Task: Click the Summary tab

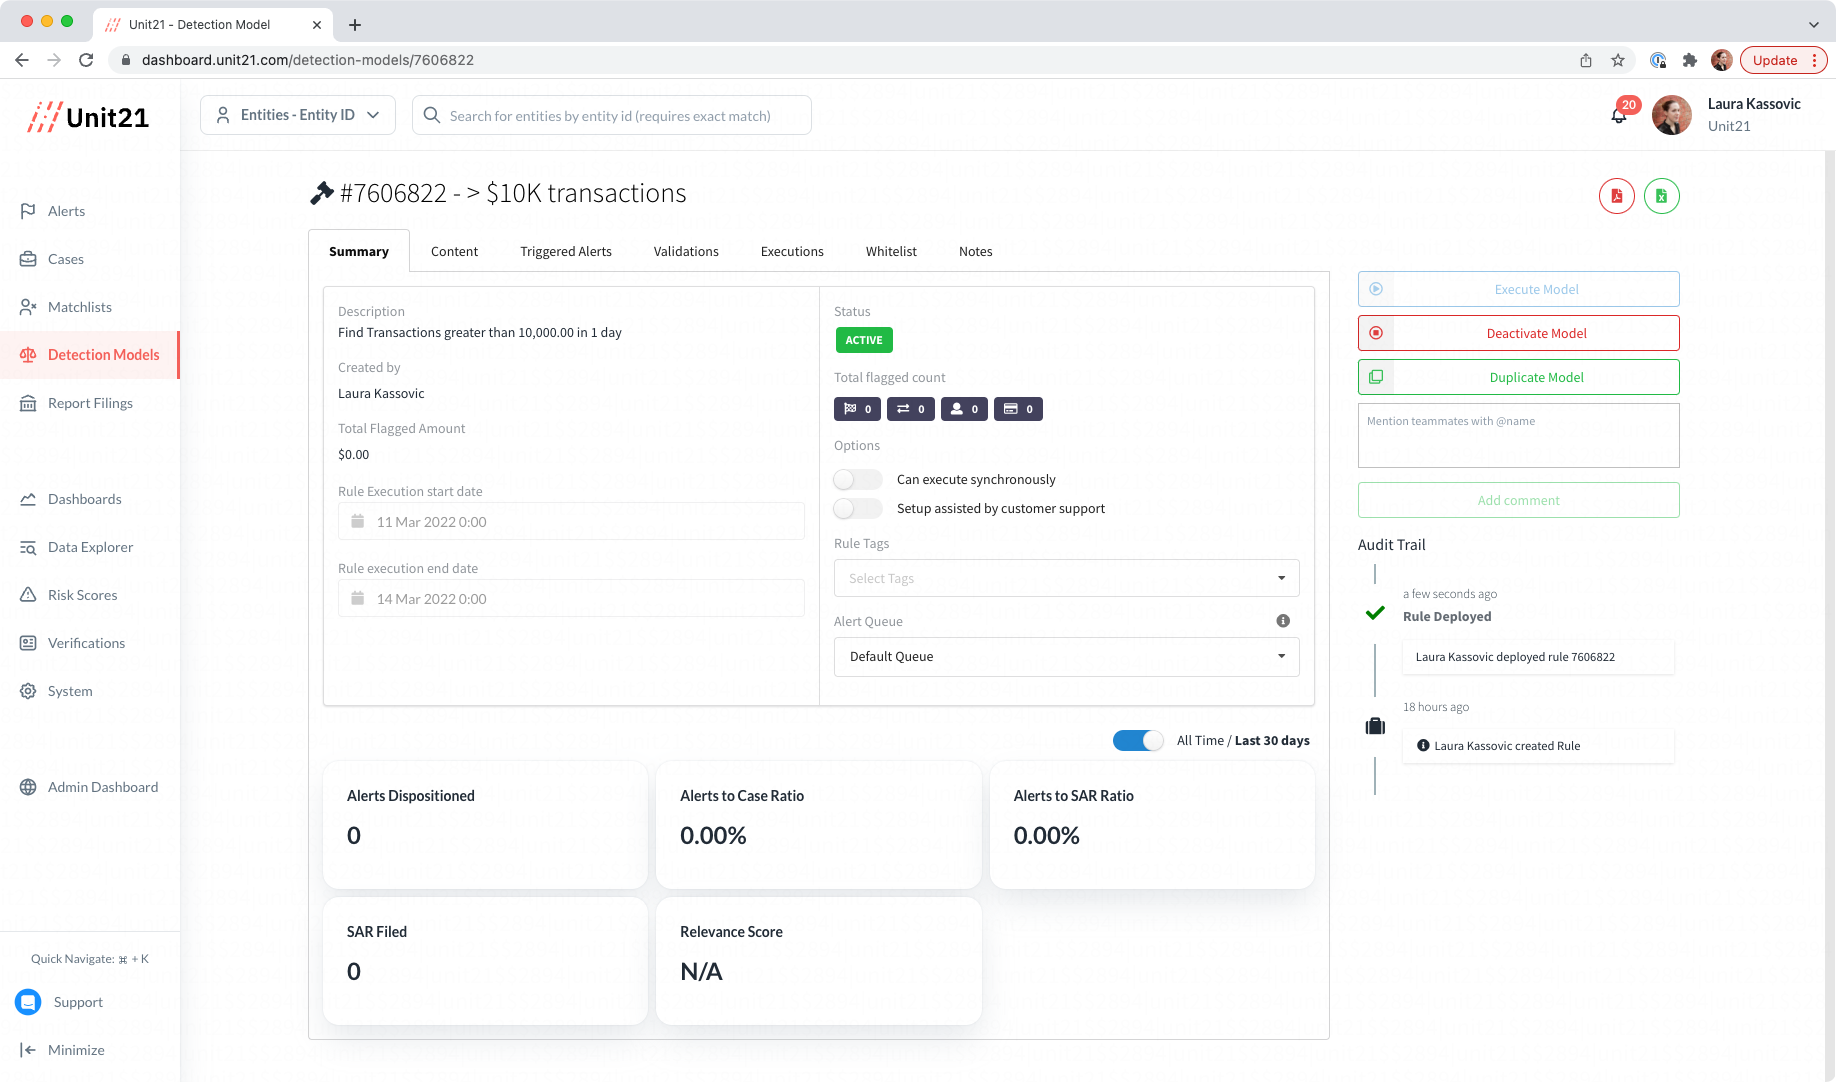Action: (x=359, y=251)
